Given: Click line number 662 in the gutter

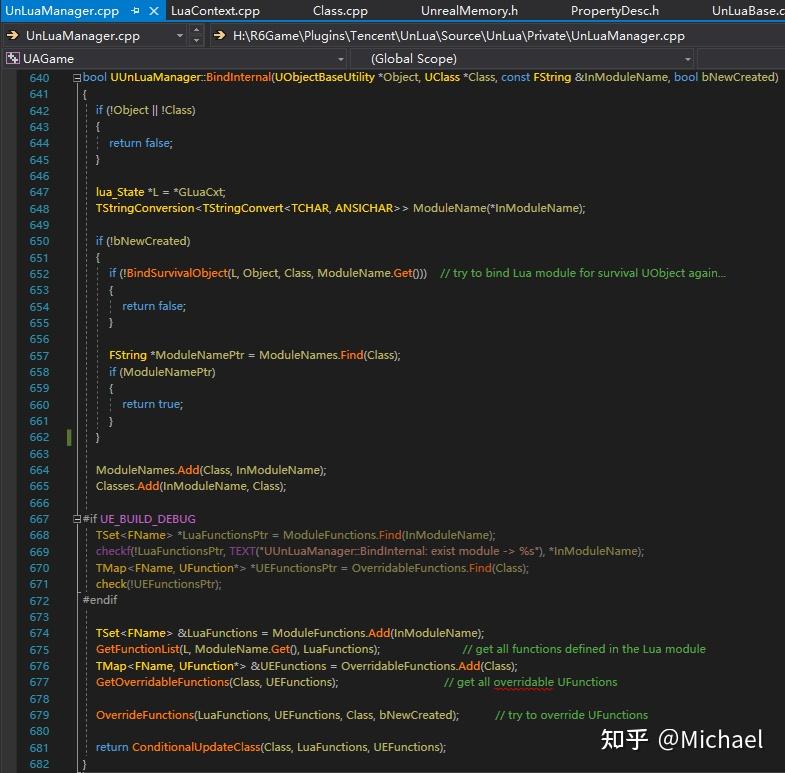Looking at the screenshot, I should [39, 437].
